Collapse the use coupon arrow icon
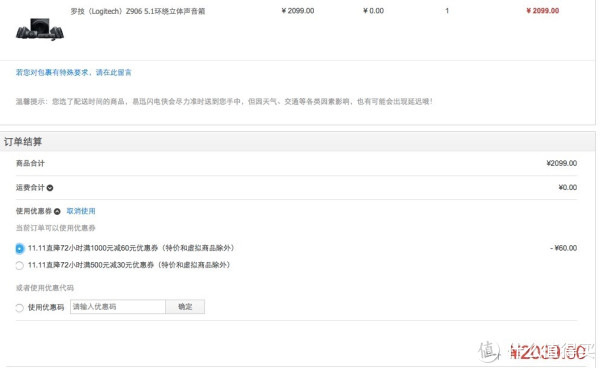 [x=57, y=211]
